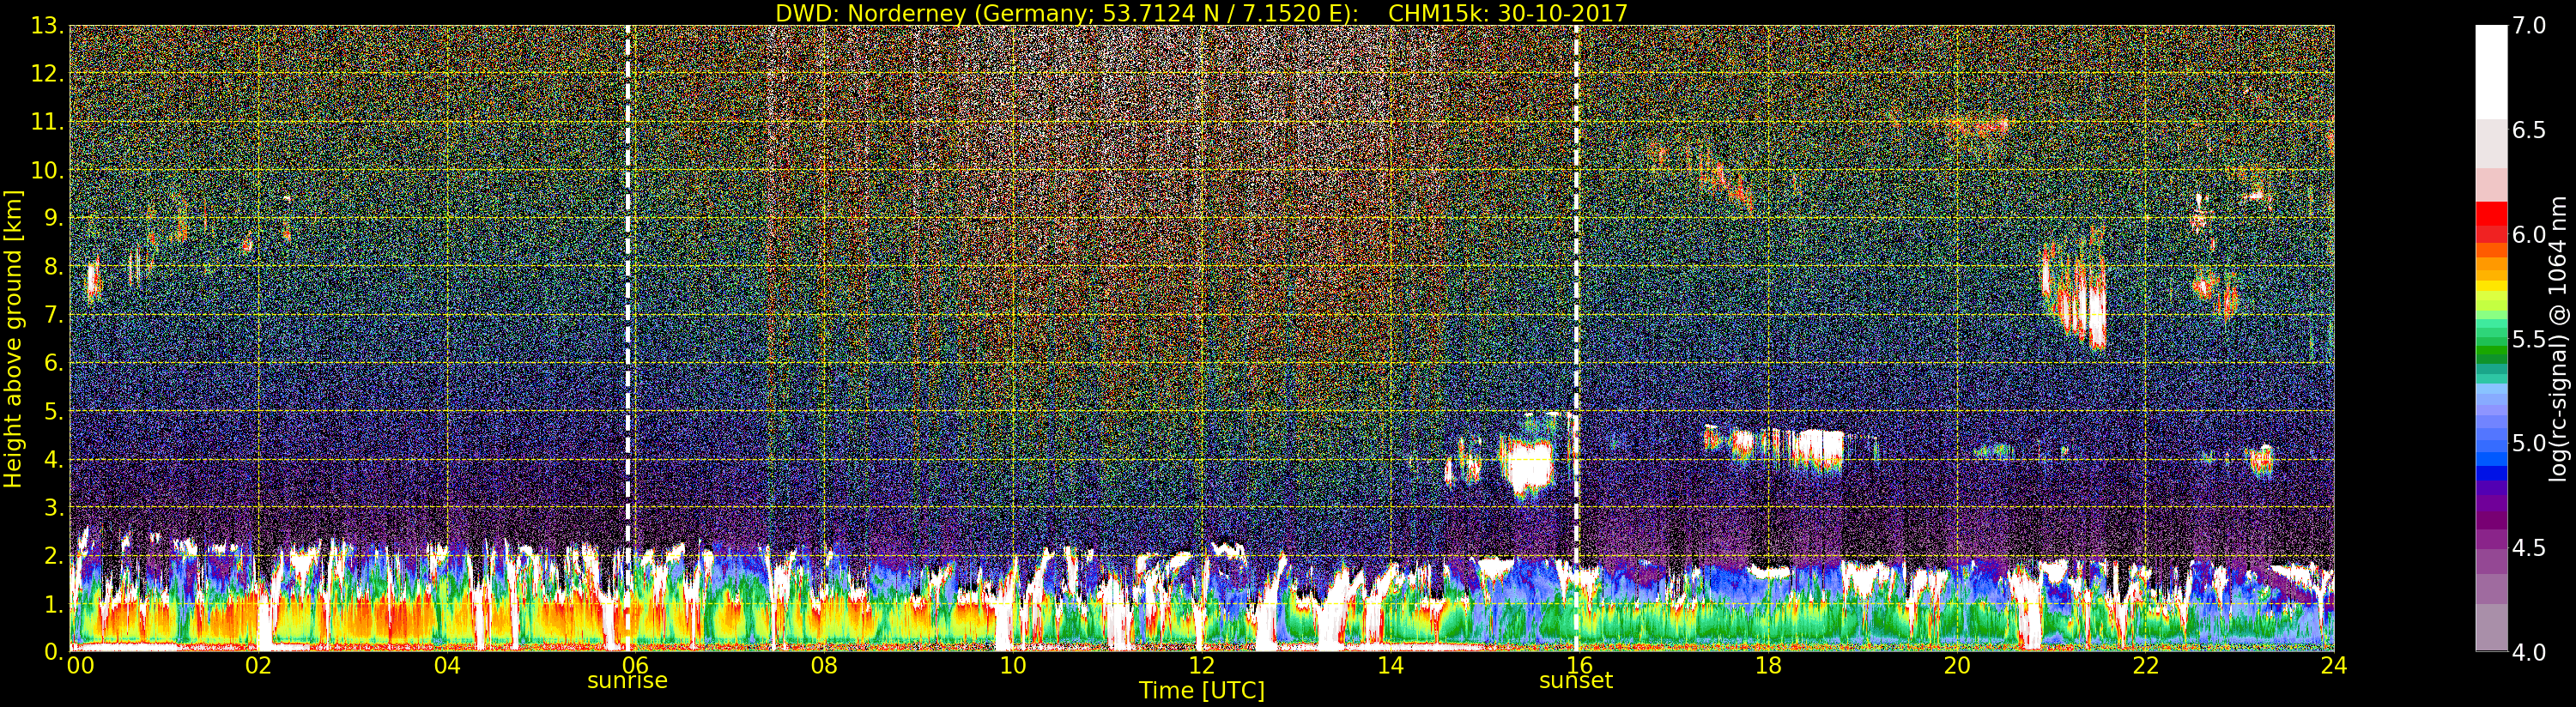The width and height of the screenshot is (2576, 707).
Task: Click the time axis tick label '06'
Action: [636, 664]
